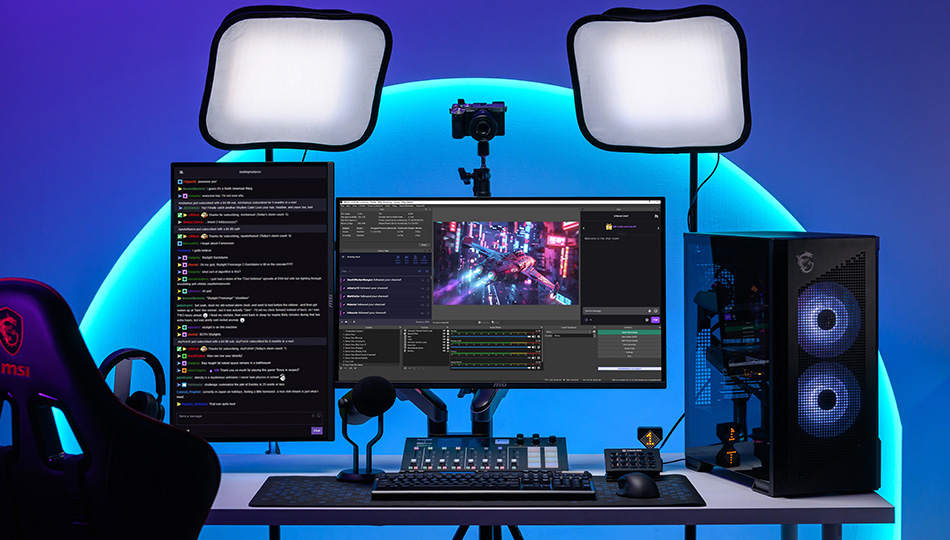Click the purple Chat button on the left monitor
950x540 pixels.
(317, 431)
